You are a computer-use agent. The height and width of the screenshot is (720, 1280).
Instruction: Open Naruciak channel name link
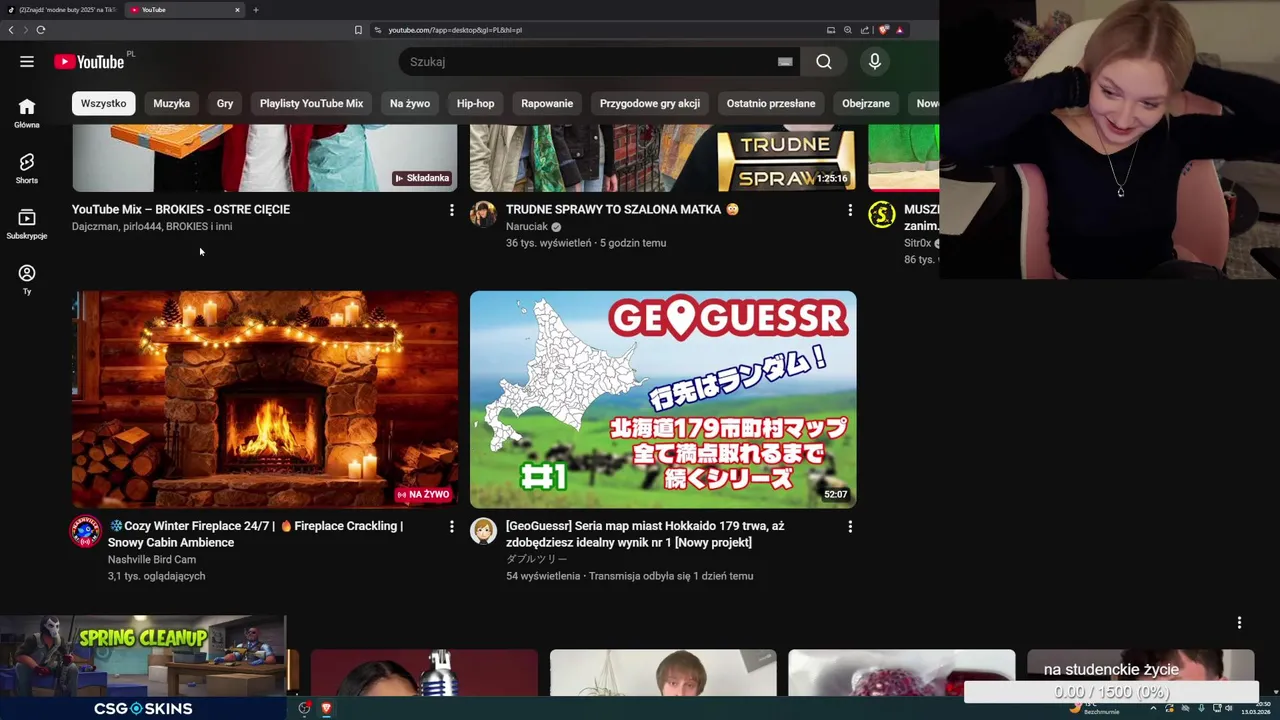[527, 227]
